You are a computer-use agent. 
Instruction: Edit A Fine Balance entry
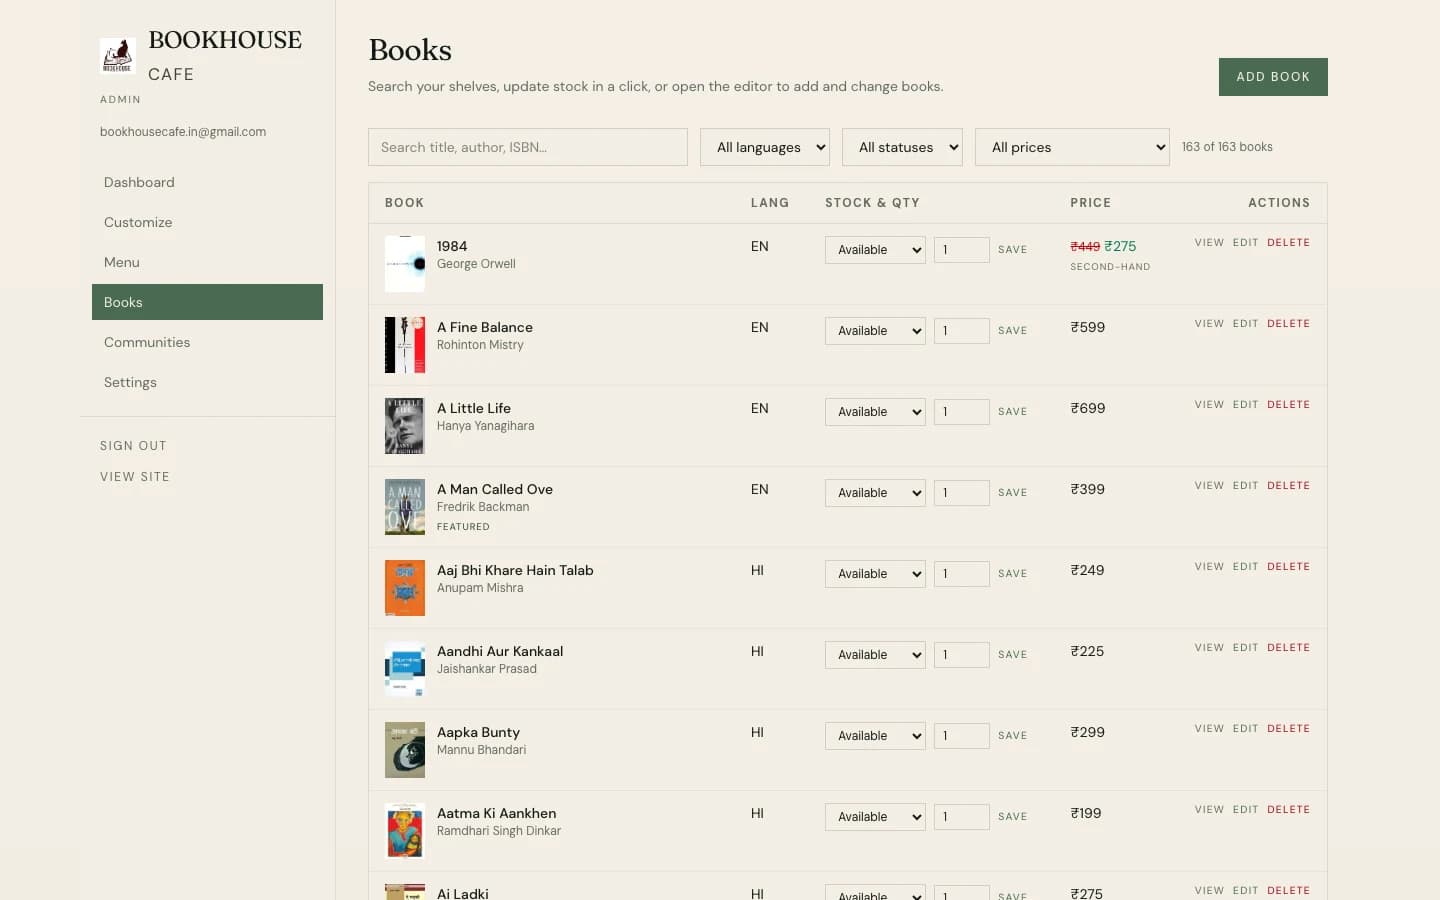tap(1245, 324)
